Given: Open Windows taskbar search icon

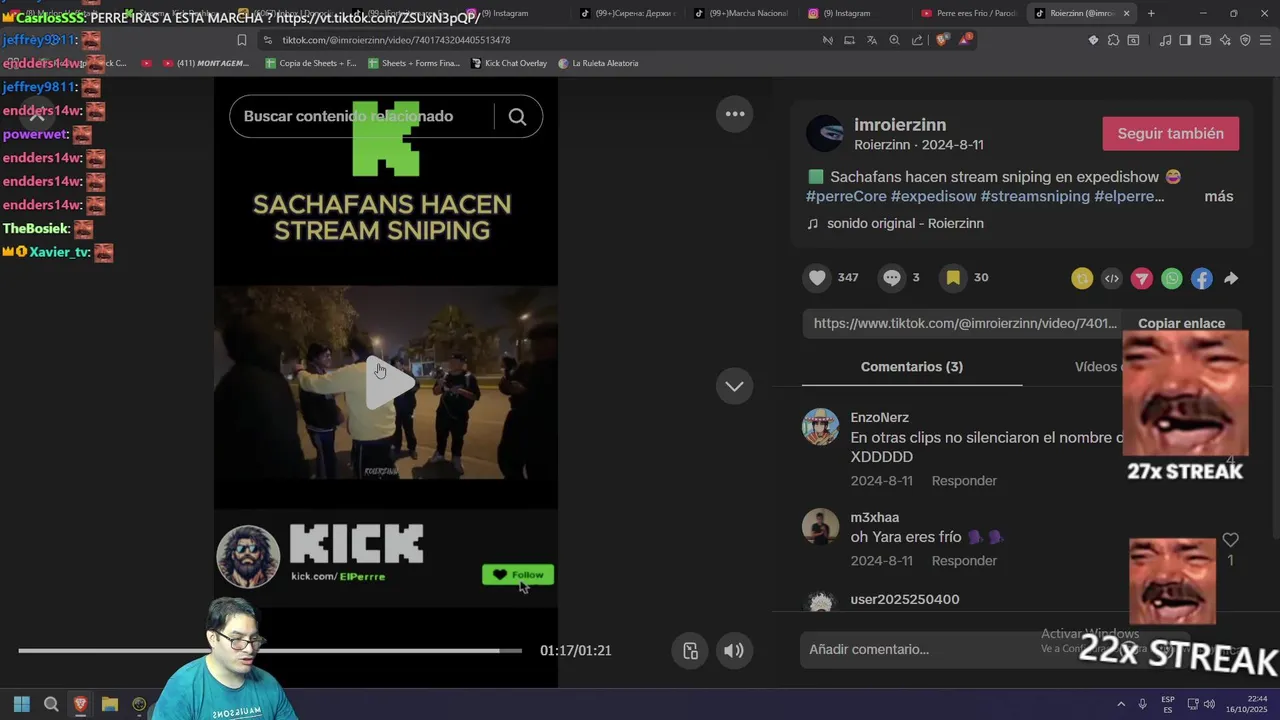Looking at the screenshot, I should click(51, 704).
